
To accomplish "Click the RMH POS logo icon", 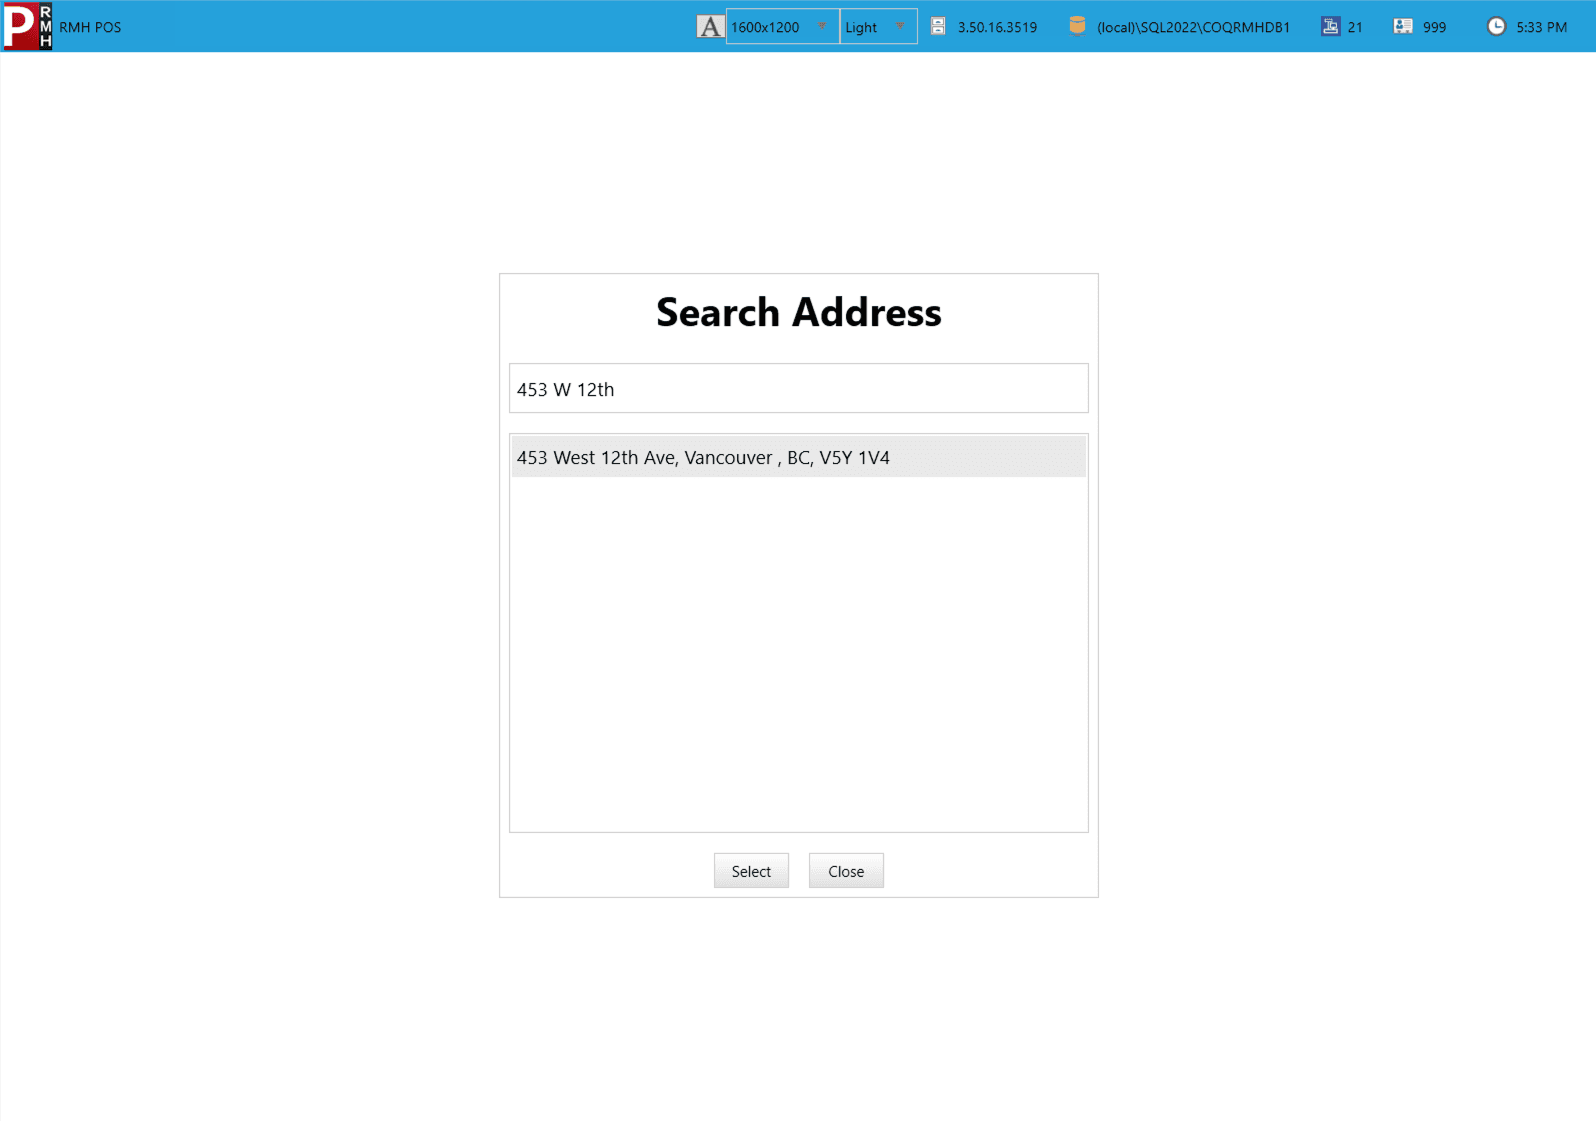I will [x=26, y=26].
